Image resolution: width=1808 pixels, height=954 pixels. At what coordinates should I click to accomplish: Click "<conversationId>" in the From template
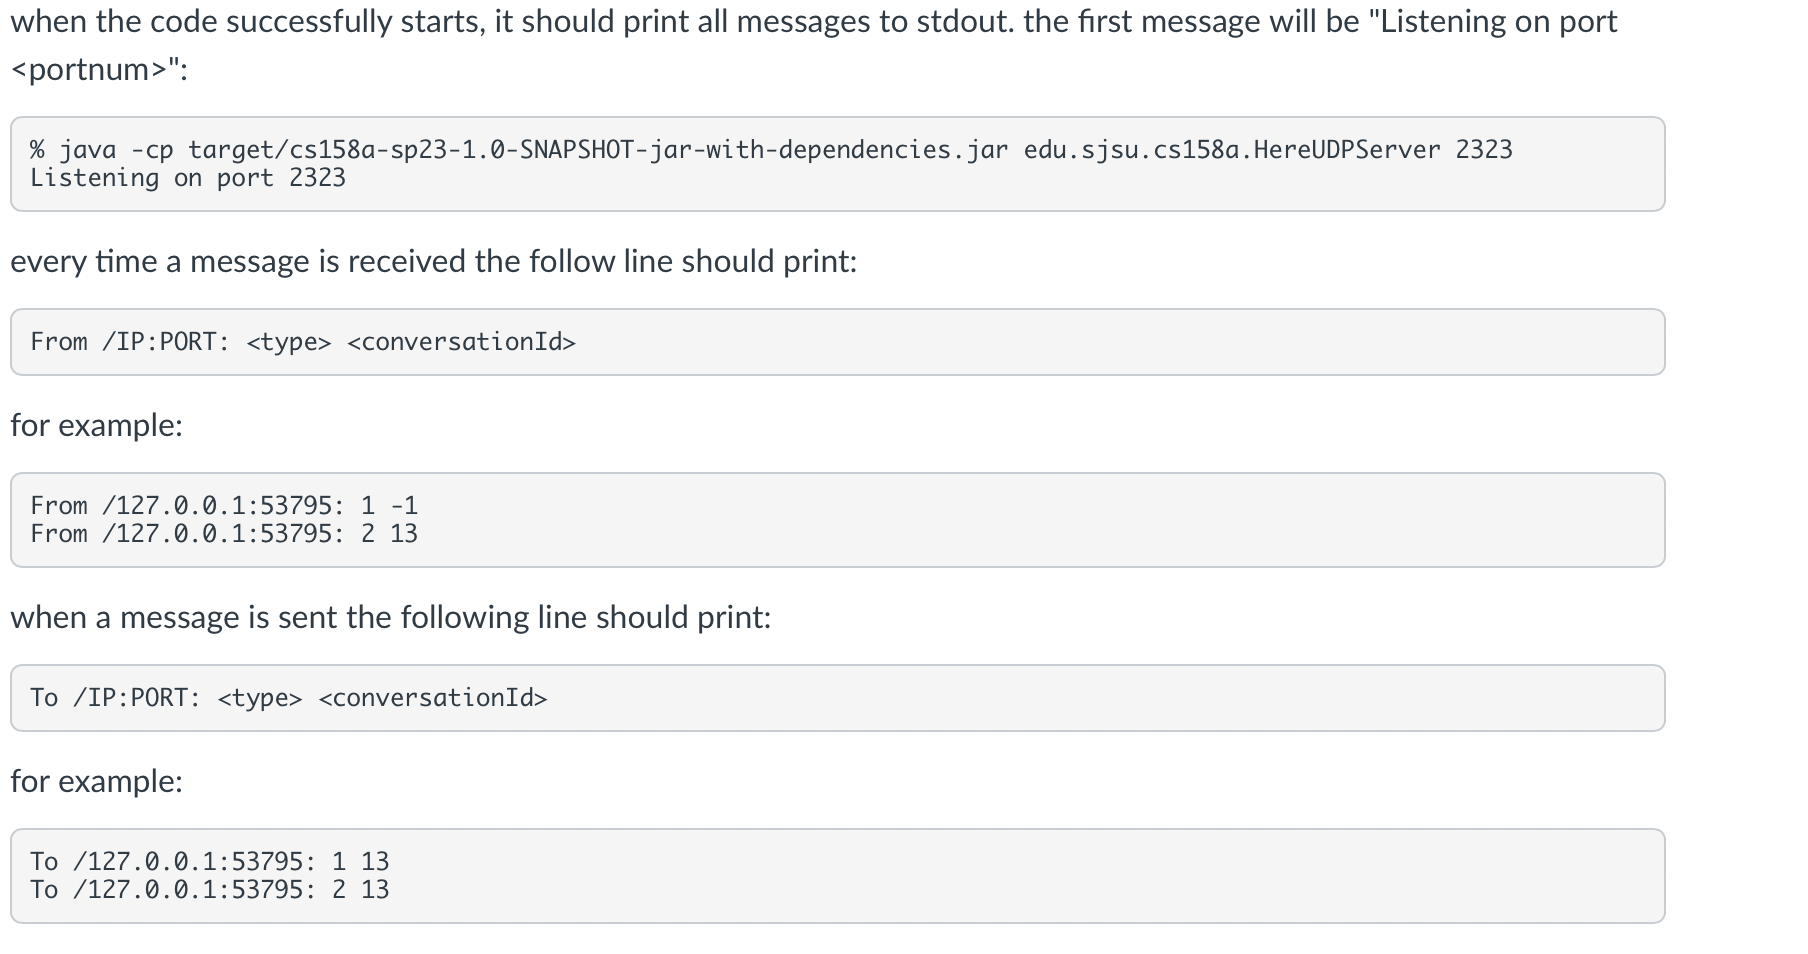pyautogui.click(x=461, y=342)
